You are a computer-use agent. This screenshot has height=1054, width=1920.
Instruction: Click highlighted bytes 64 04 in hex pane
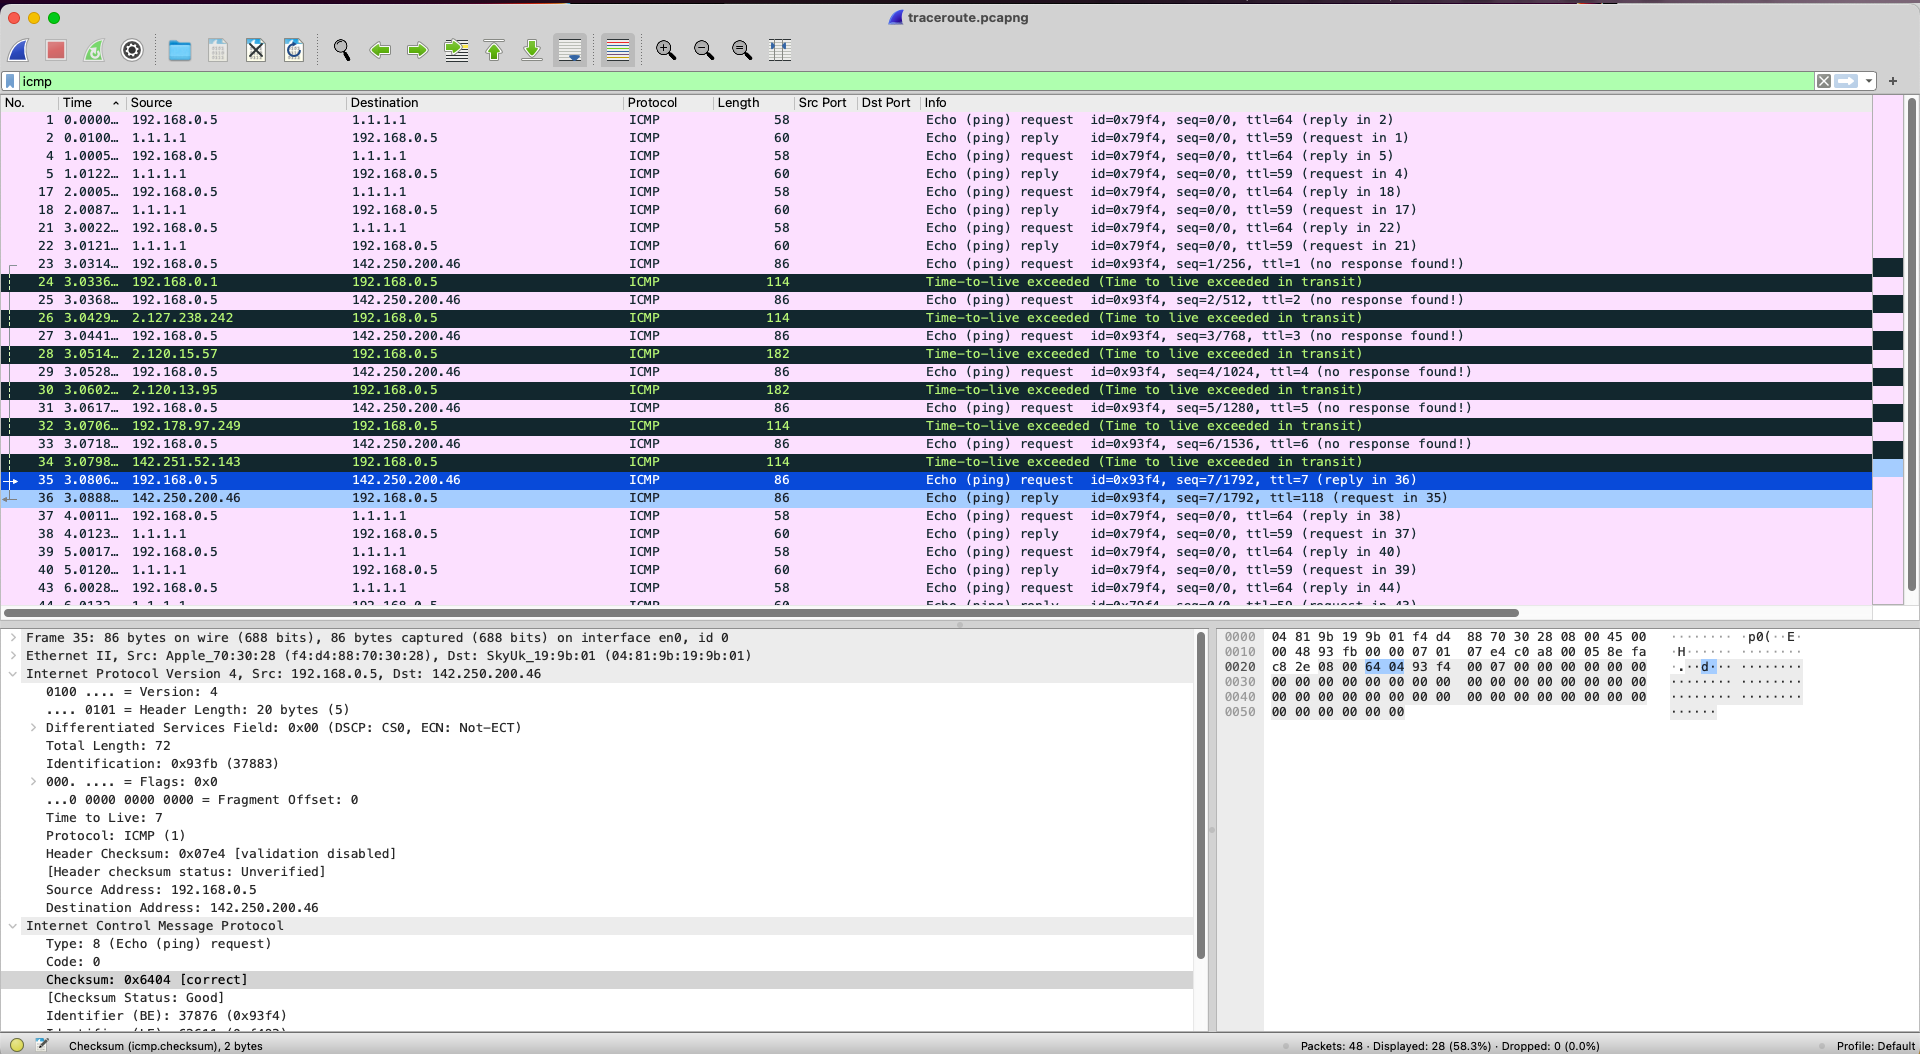(x=1384, y=667)
